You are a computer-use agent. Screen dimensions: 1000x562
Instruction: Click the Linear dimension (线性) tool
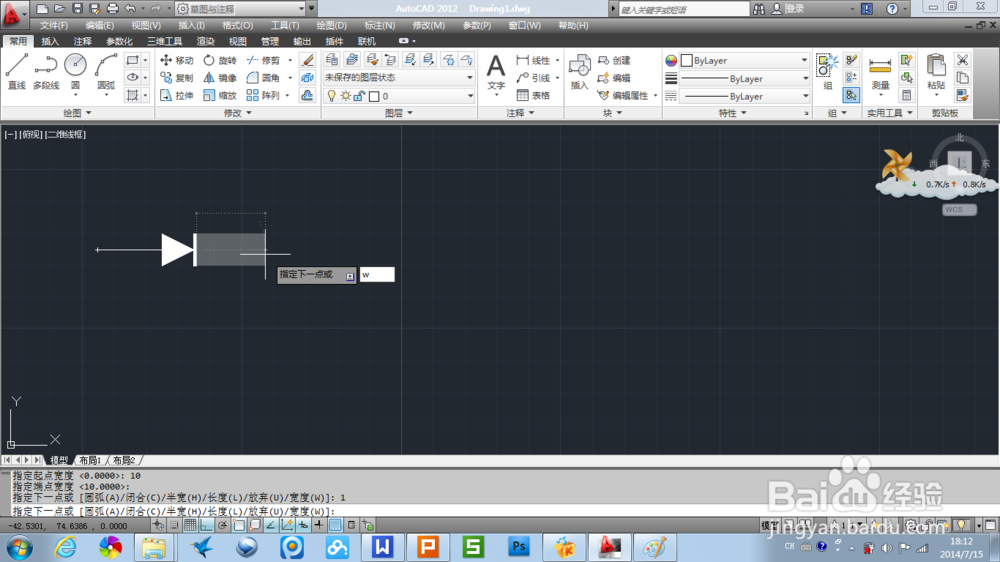coord(534,60)
